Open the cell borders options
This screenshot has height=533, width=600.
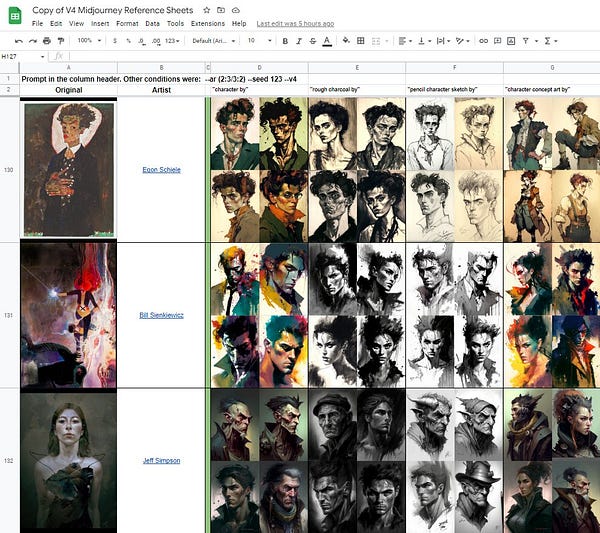360,41
